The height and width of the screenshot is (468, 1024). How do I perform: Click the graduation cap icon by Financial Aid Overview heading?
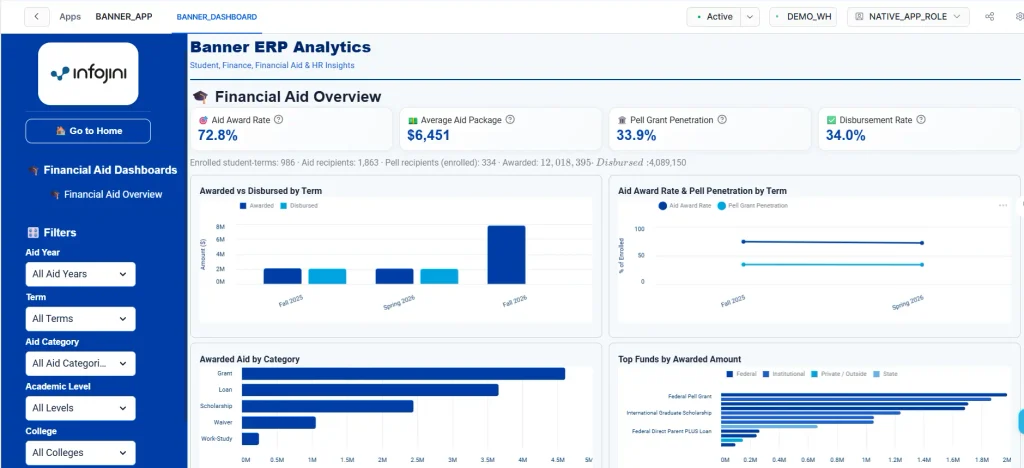point(200,97)
